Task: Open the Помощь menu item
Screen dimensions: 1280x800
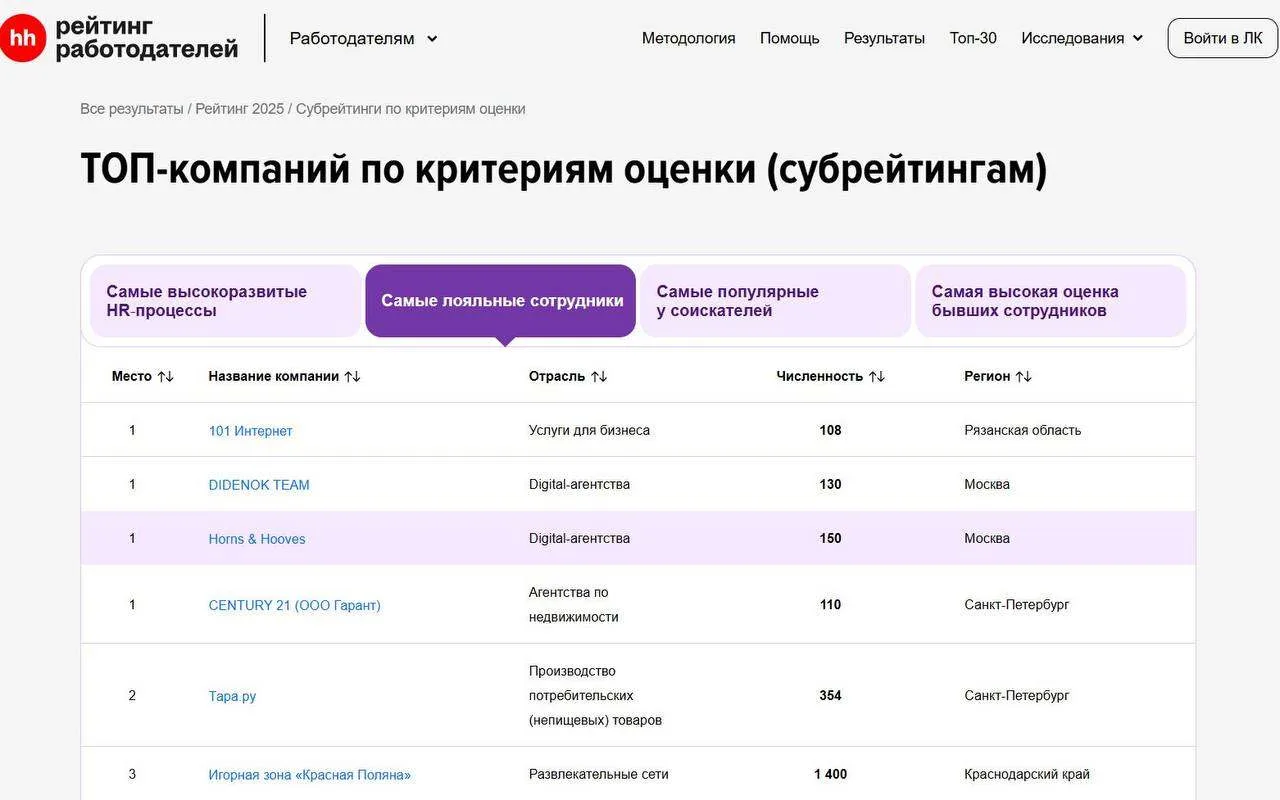Action: pos(789,38)
